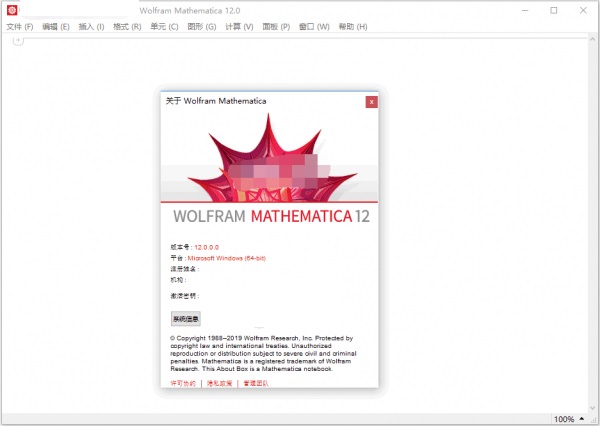
Task: Open the 隐私政策 link
Action: [x=220, y=383]
